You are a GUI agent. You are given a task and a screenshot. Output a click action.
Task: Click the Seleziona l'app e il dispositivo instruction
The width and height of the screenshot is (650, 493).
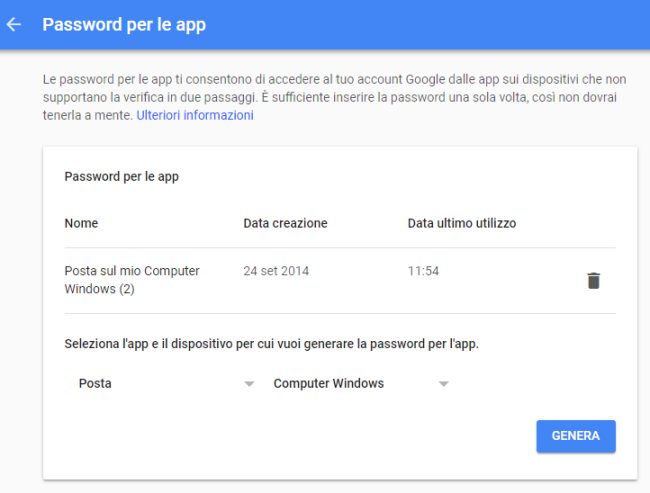(x=272, y=344)
